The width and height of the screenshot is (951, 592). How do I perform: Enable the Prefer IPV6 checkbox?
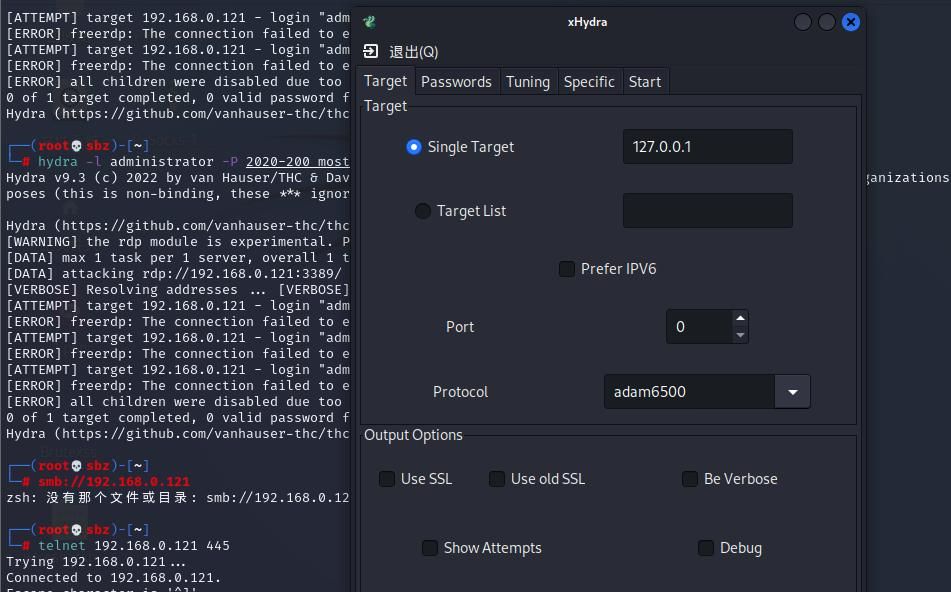[x=567, y=269]
